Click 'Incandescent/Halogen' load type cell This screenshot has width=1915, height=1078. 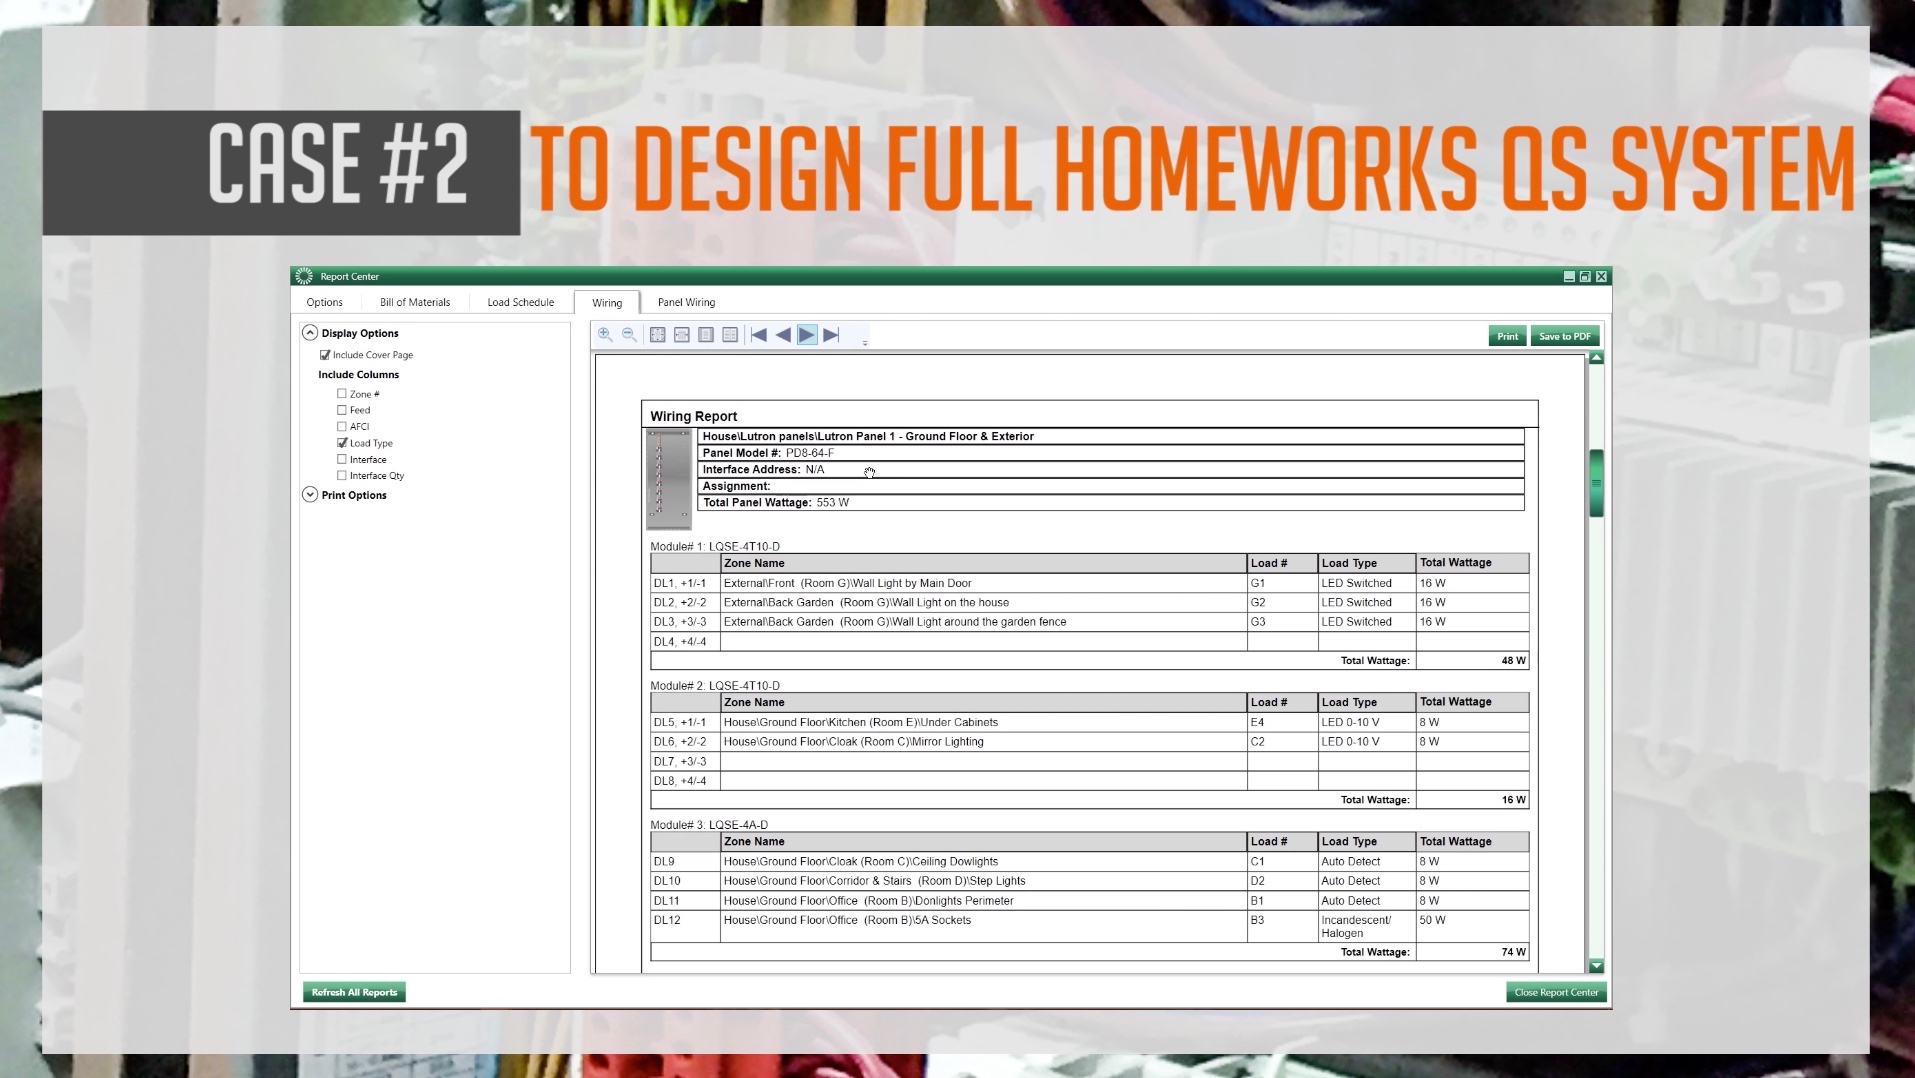tap(1367, 926)
